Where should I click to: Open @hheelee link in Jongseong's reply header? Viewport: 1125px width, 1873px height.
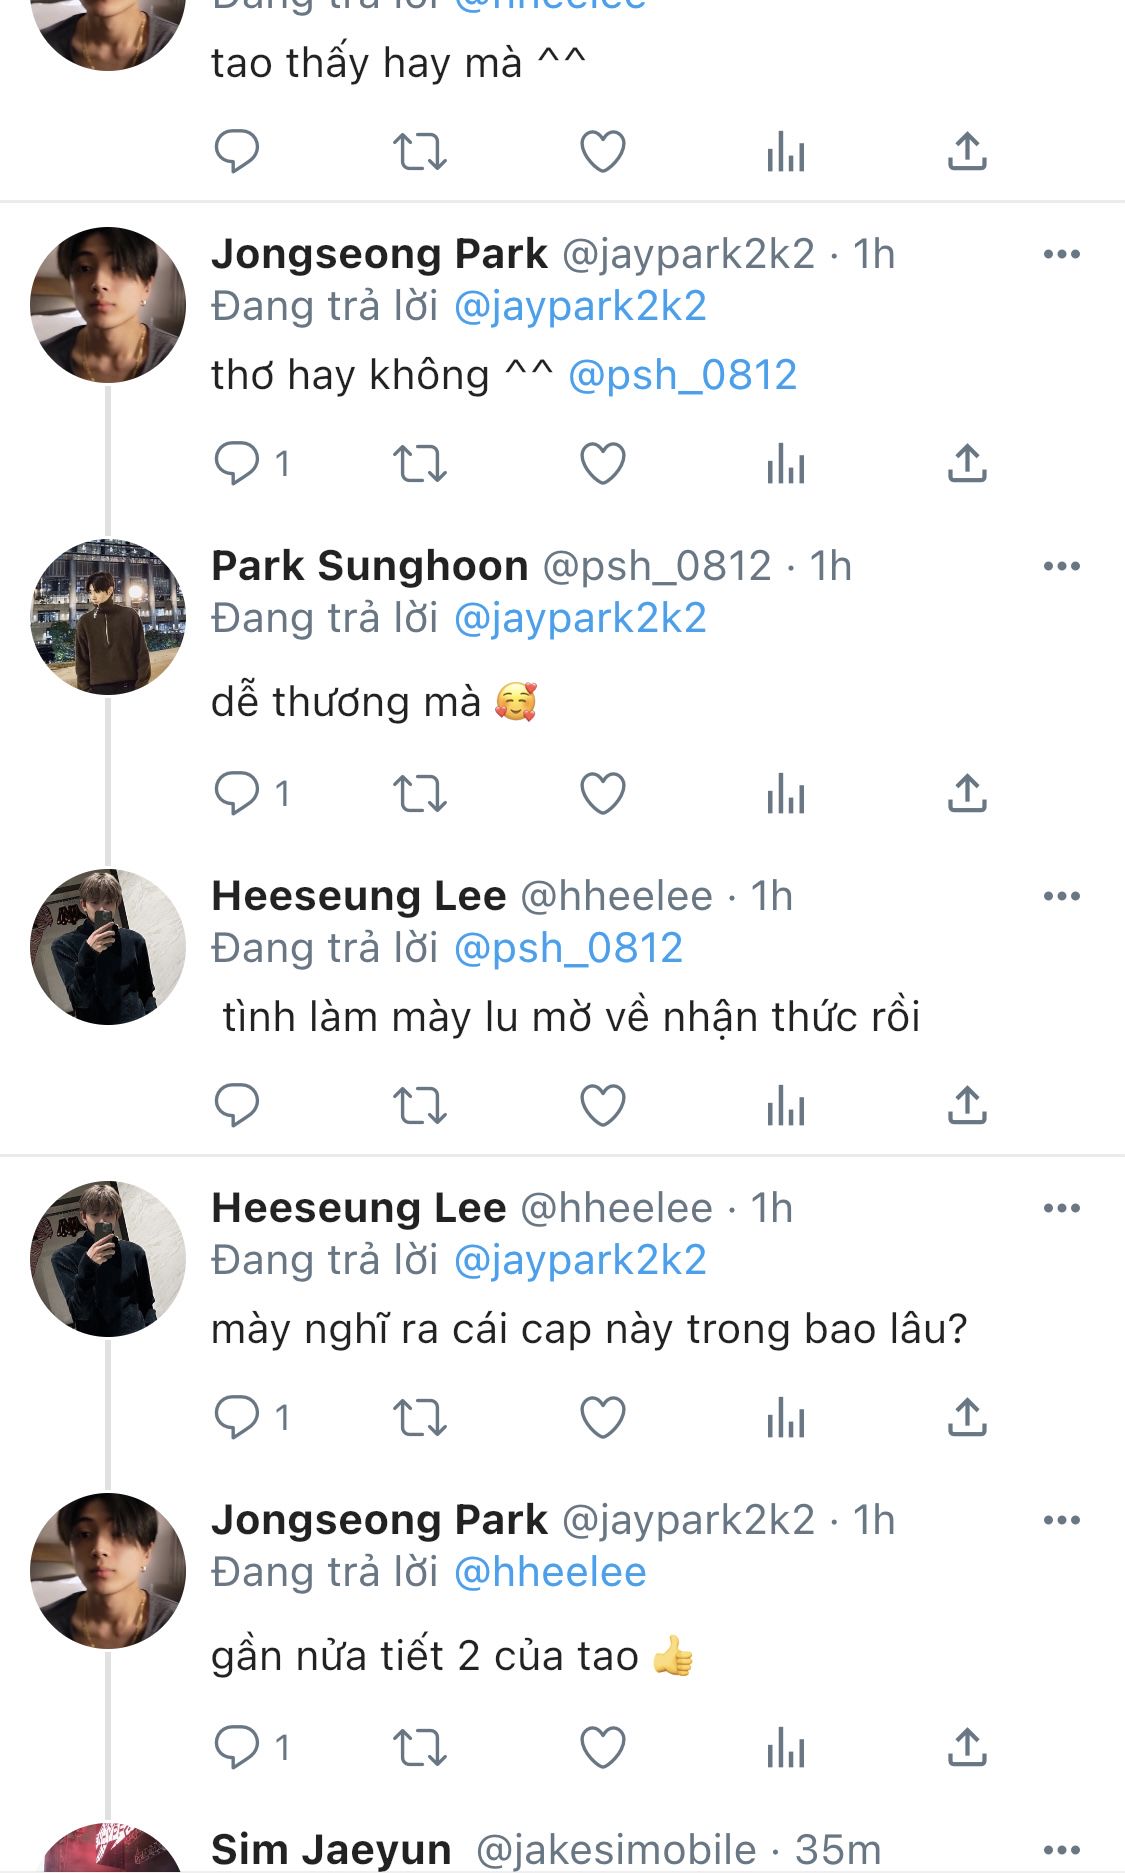point(550,1573)
